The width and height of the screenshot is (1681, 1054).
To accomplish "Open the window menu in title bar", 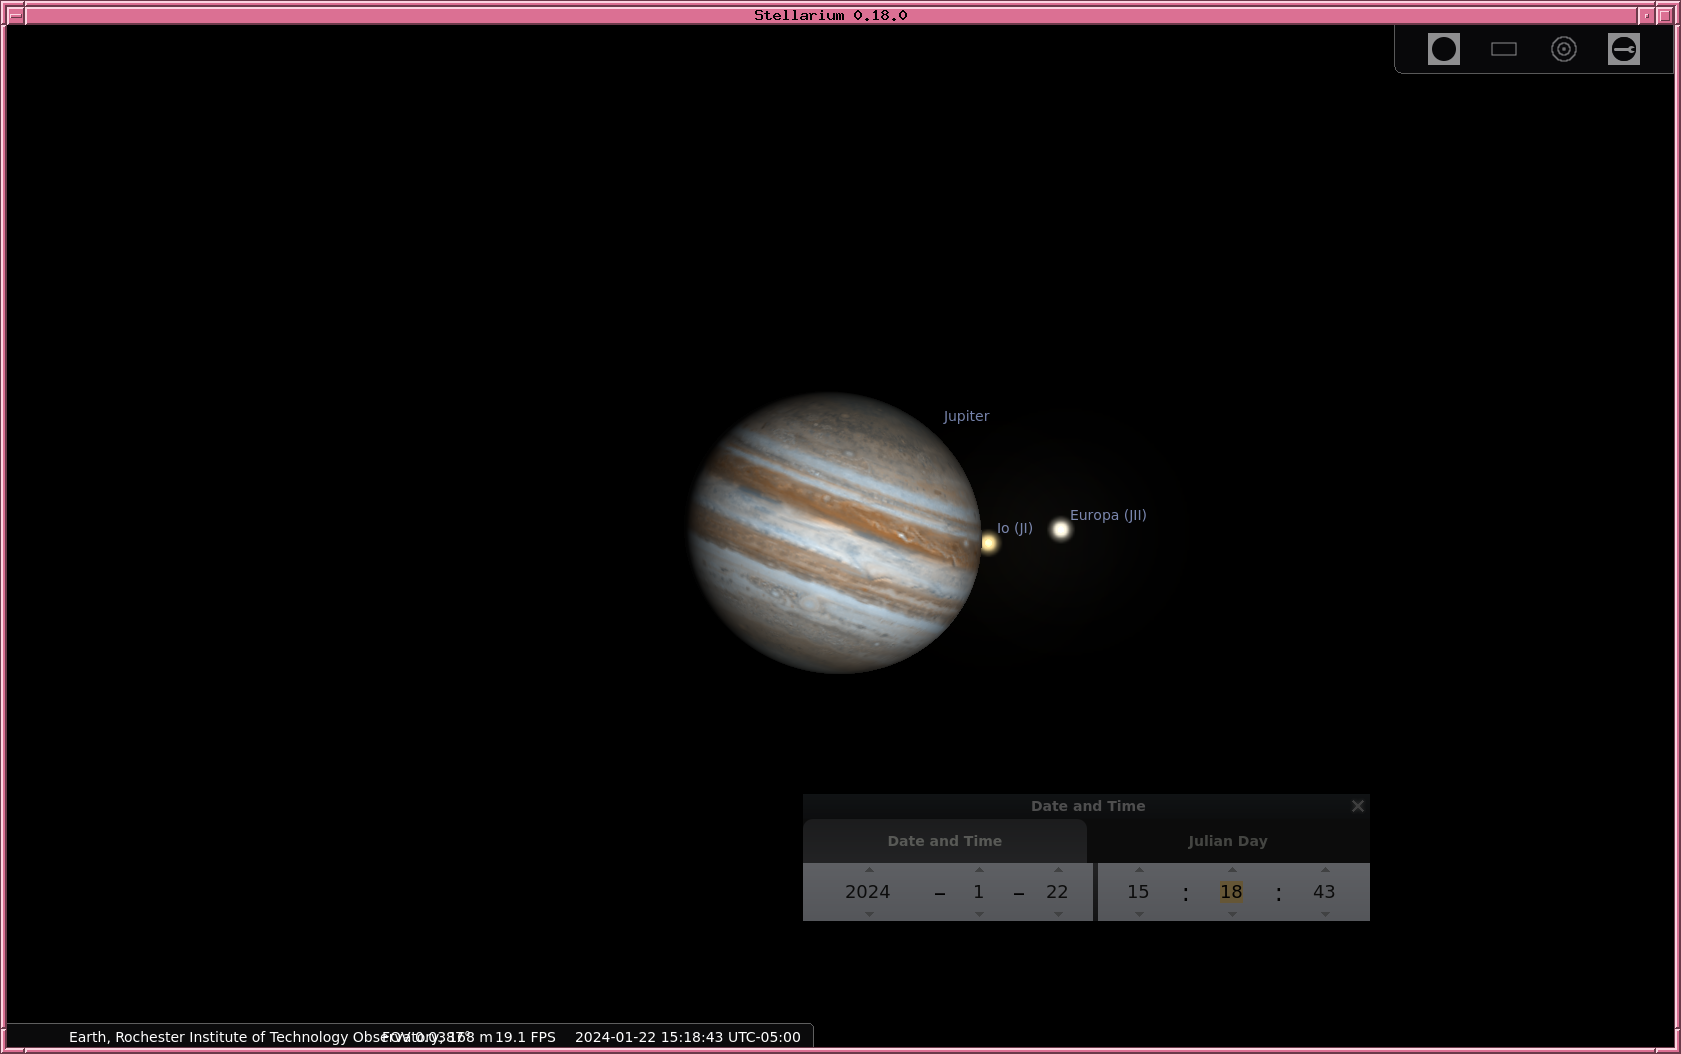I will [x=15, y=15].
